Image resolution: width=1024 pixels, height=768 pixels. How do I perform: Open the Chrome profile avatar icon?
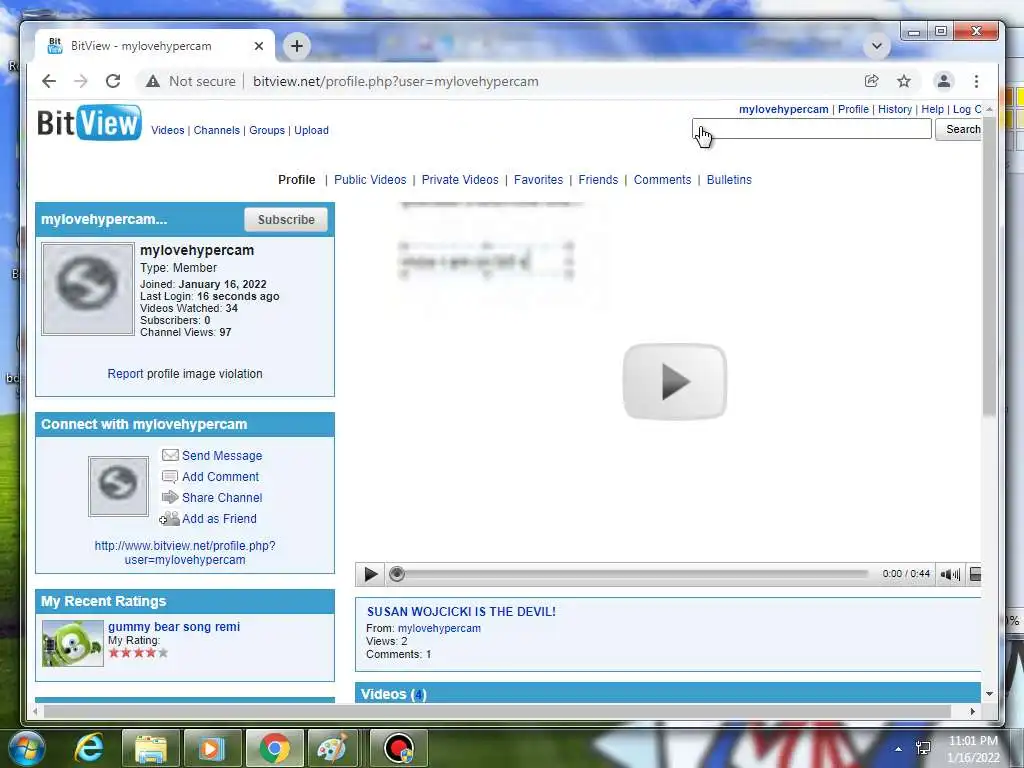coord(944,81)
